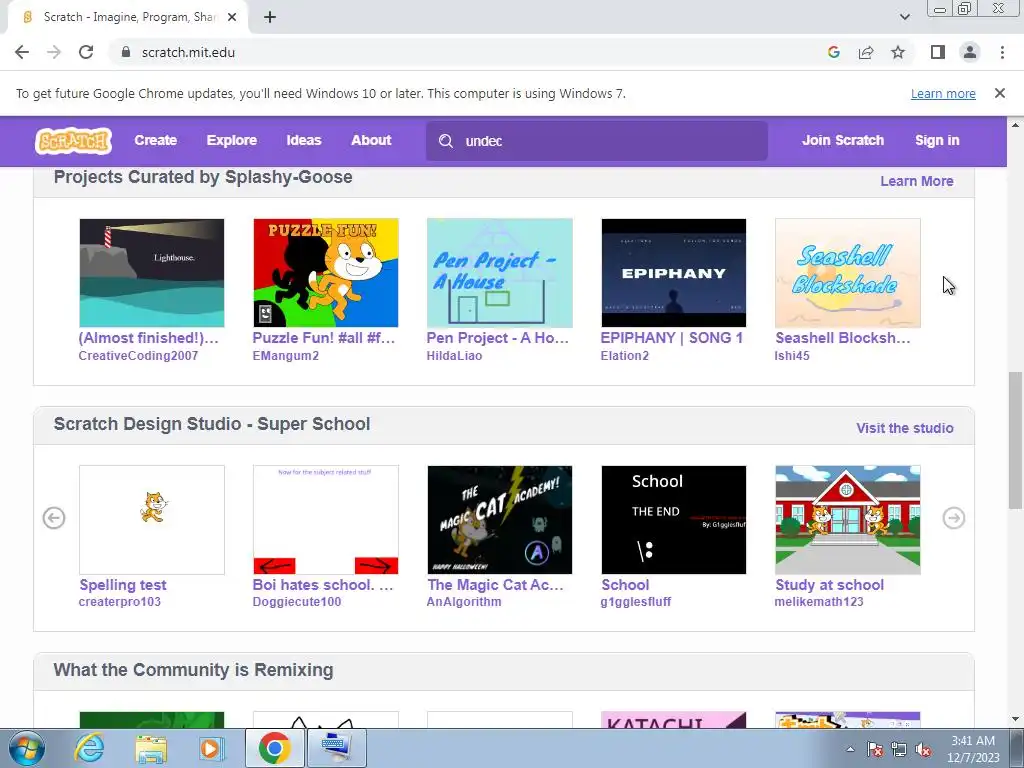Show hidden tray icons
Image resolution: width=1024 pixels, height=768 pixels.
(850, 749)
